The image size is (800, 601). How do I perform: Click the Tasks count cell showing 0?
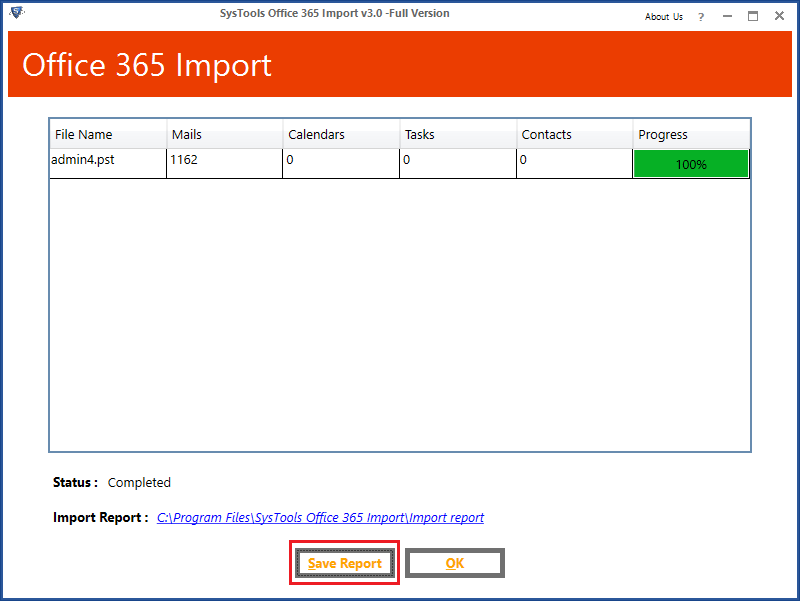point(458,163)
